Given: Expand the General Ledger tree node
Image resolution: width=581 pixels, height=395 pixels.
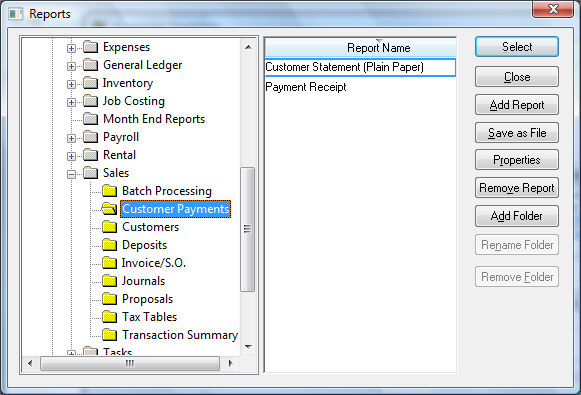Looking at the screenshot, I should (x=72, y=66).
